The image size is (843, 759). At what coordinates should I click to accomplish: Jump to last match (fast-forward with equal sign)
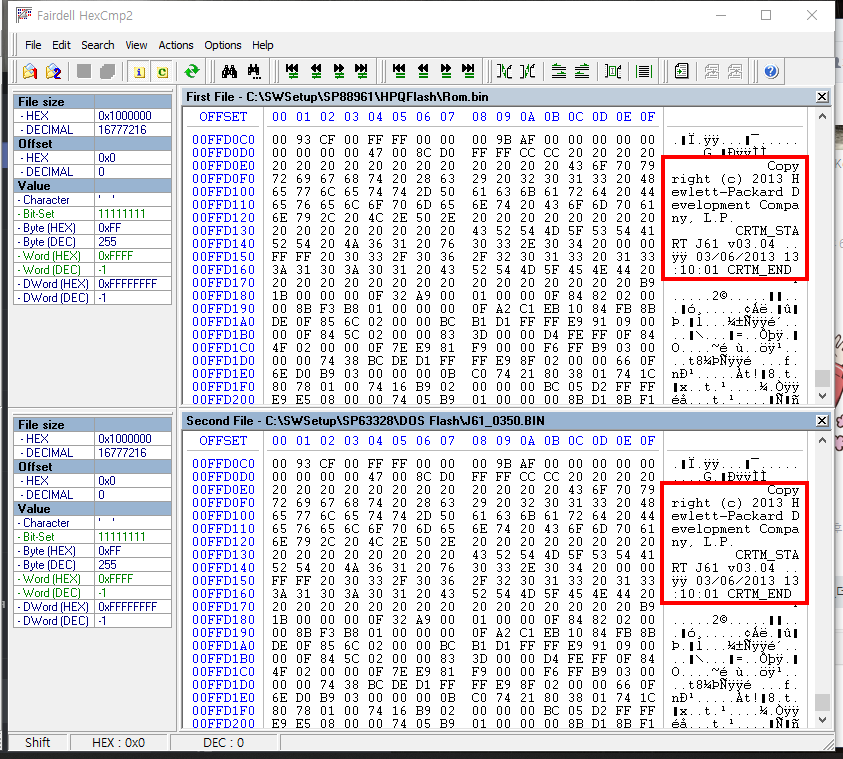click(x=468, y=71)
